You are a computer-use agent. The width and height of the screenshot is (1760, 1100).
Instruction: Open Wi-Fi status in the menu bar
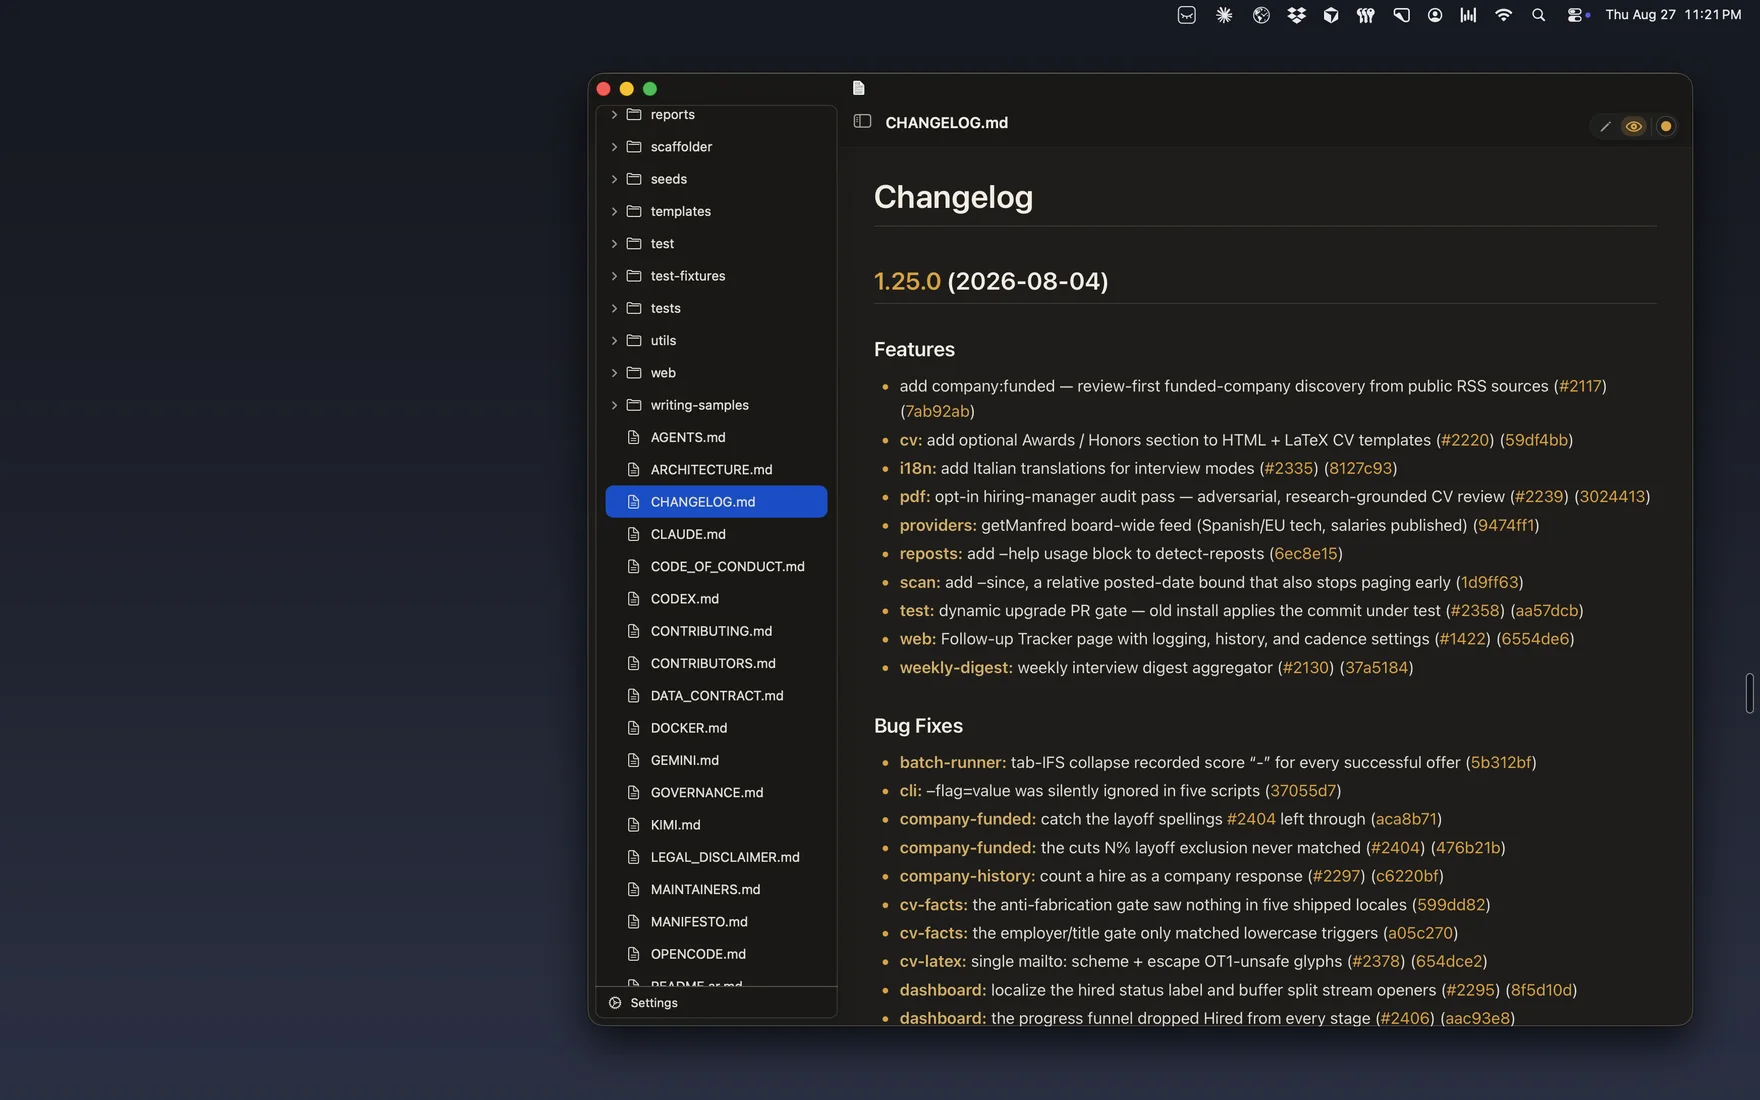pyautogui.click(x=1503, y=15)
